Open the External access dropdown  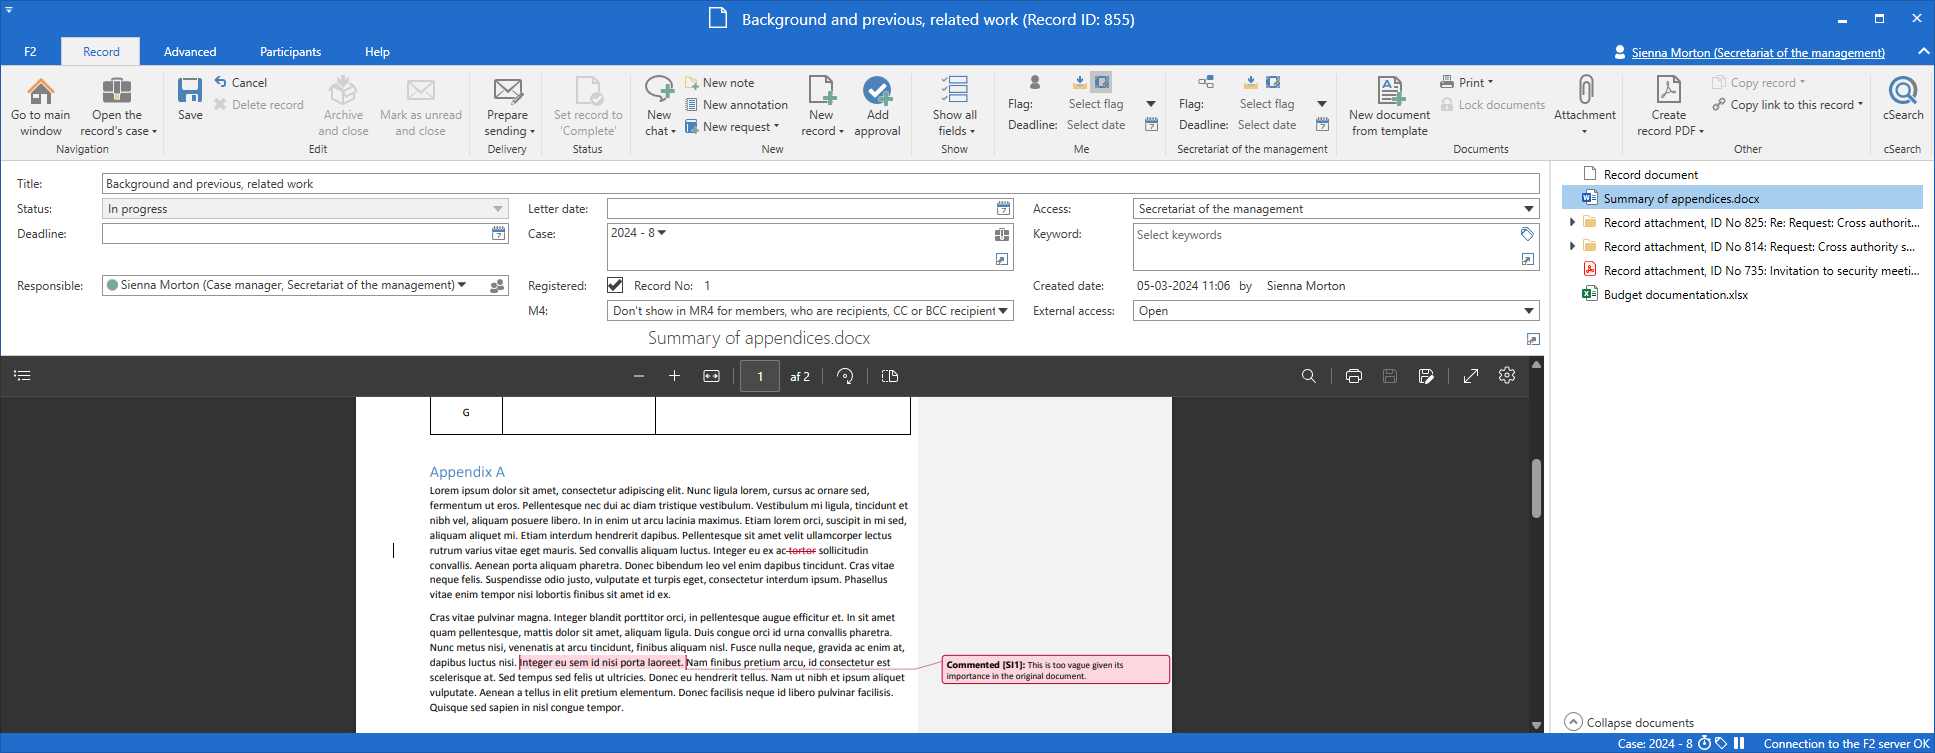[x=1528, y=311]
